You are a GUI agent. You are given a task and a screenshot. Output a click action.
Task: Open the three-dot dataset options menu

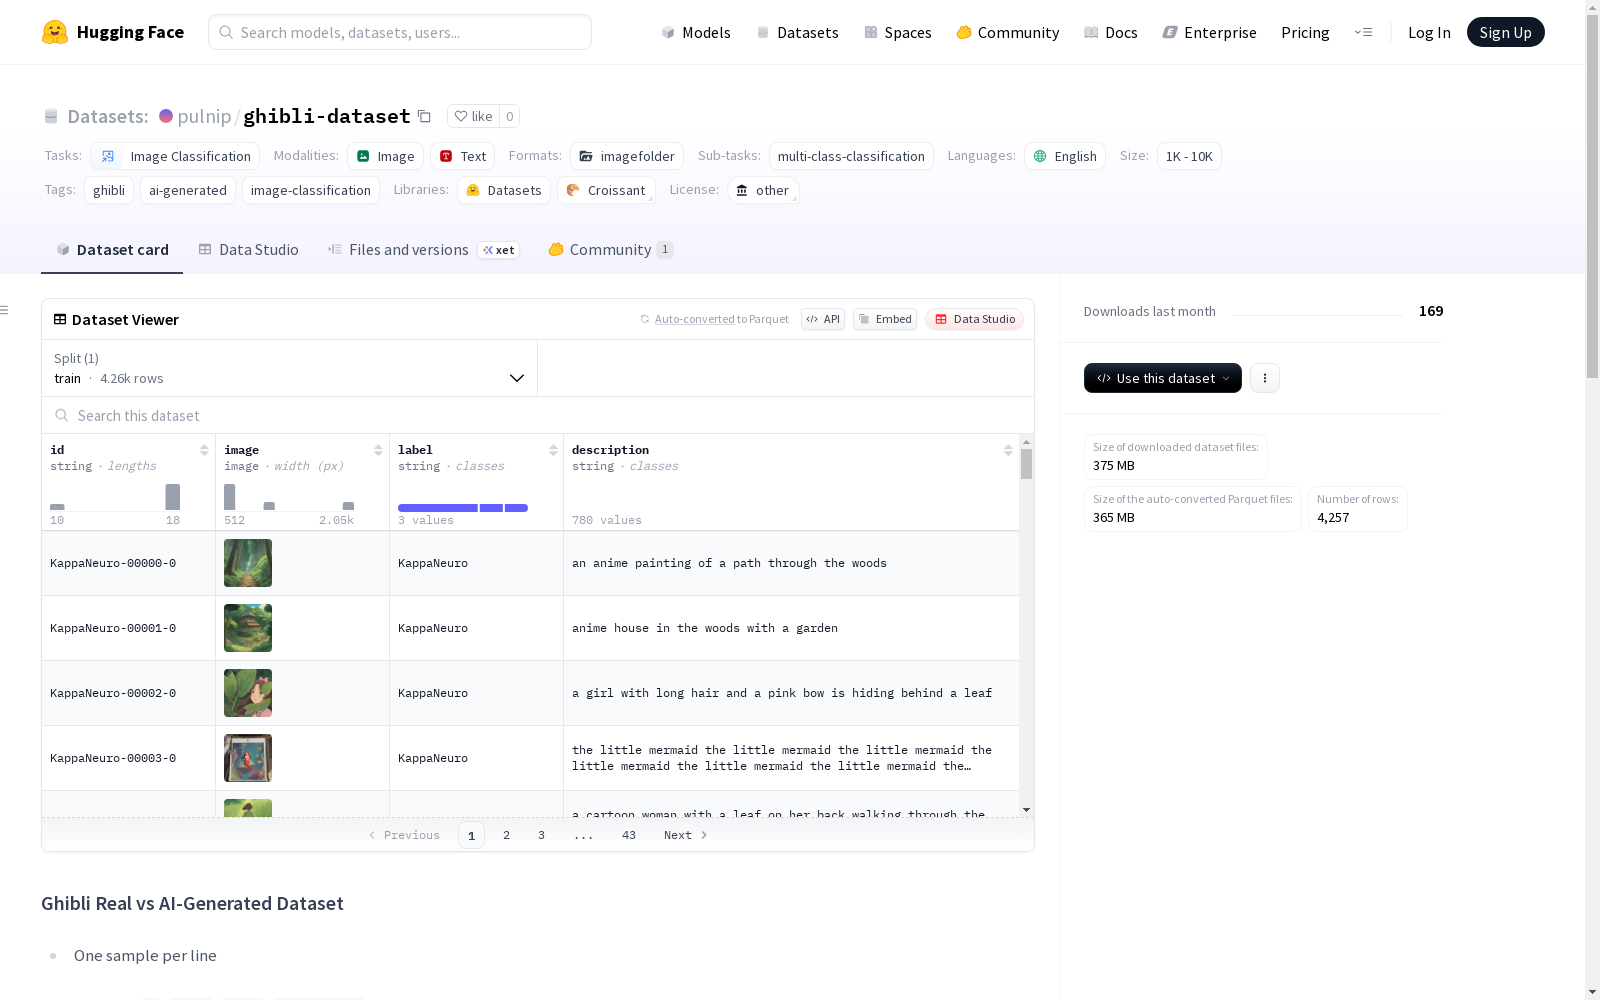pos(1265,378)
